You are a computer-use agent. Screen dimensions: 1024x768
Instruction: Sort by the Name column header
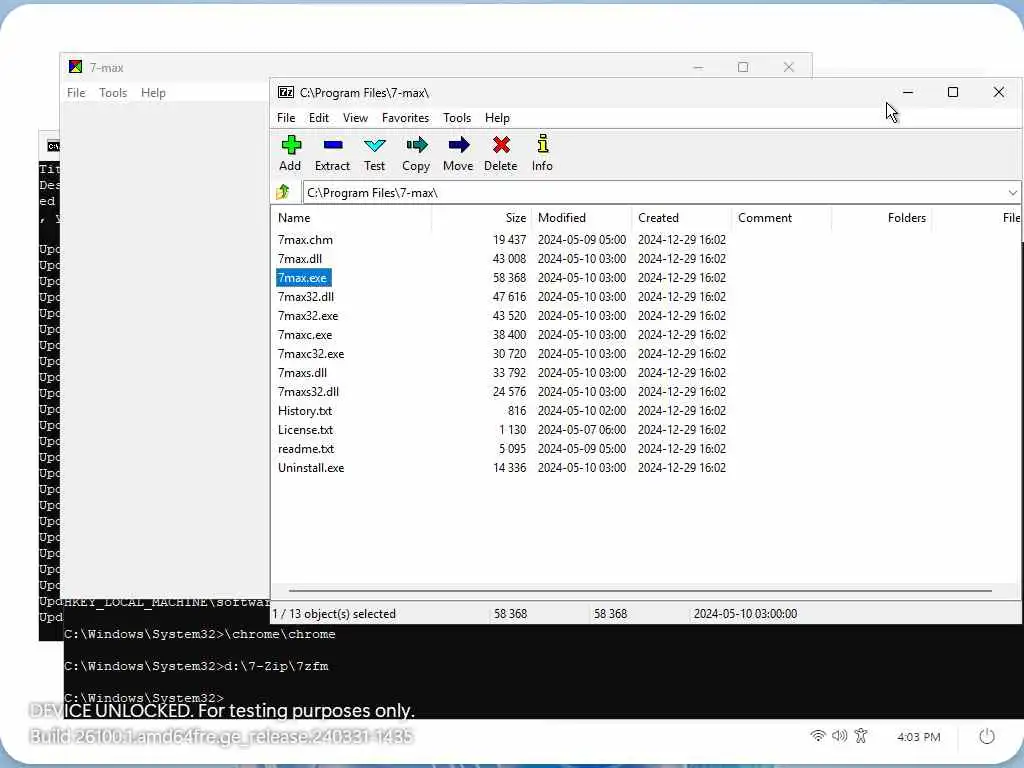[351, 218]
